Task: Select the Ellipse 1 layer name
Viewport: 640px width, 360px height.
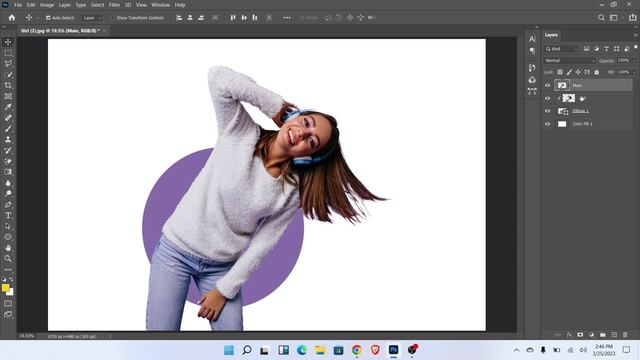Action: pyautogui.click(x=580, y=111)
